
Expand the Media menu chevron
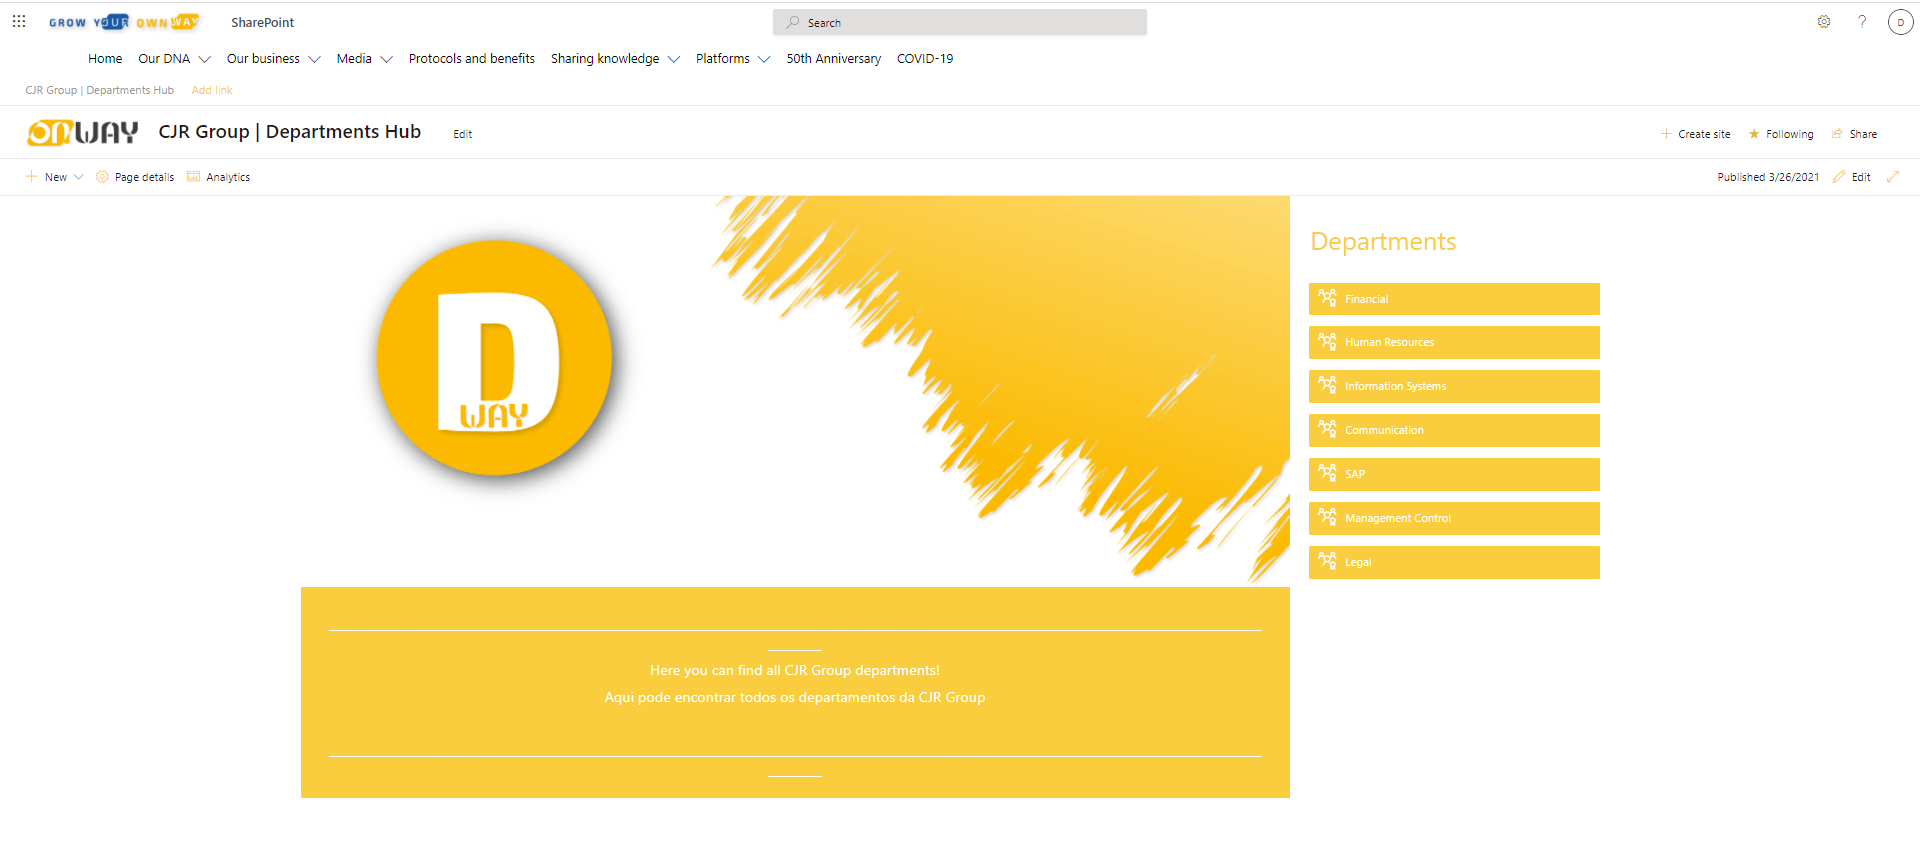click(386, 59)
